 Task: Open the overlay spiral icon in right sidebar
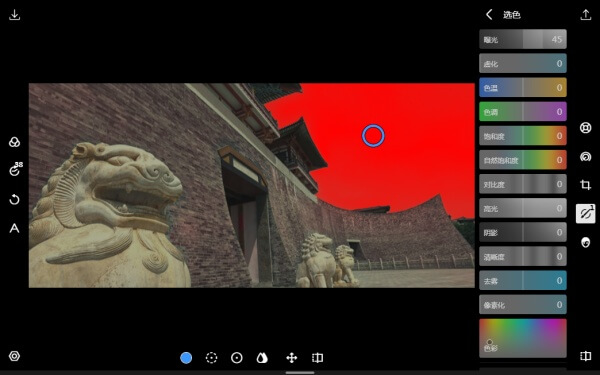(x=585, y=157)
